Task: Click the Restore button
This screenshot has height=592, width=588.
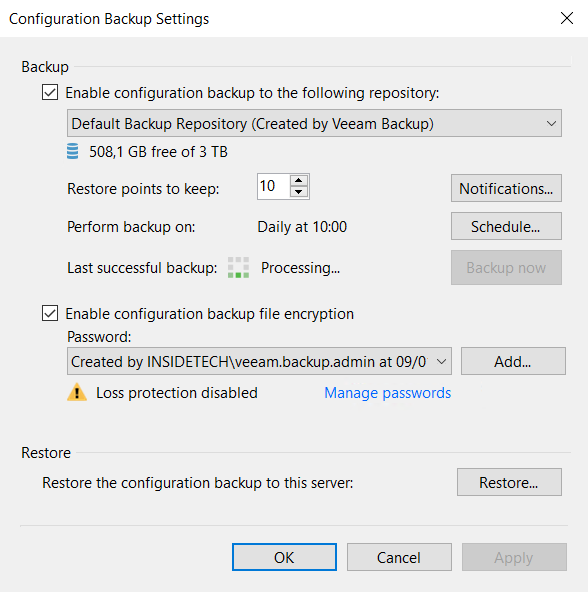Action: tap(509, 482)
